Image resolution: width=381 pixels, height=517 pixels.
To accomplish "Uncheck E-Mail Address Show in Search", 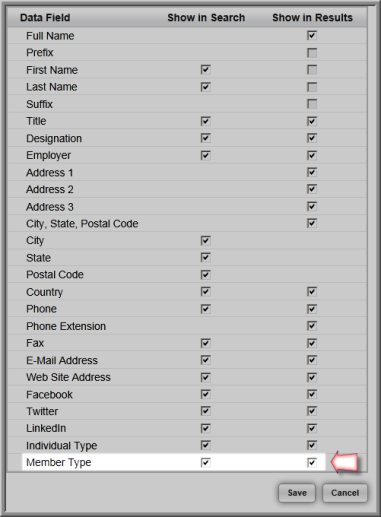I will pyautogui.click(x=205, y=360).
